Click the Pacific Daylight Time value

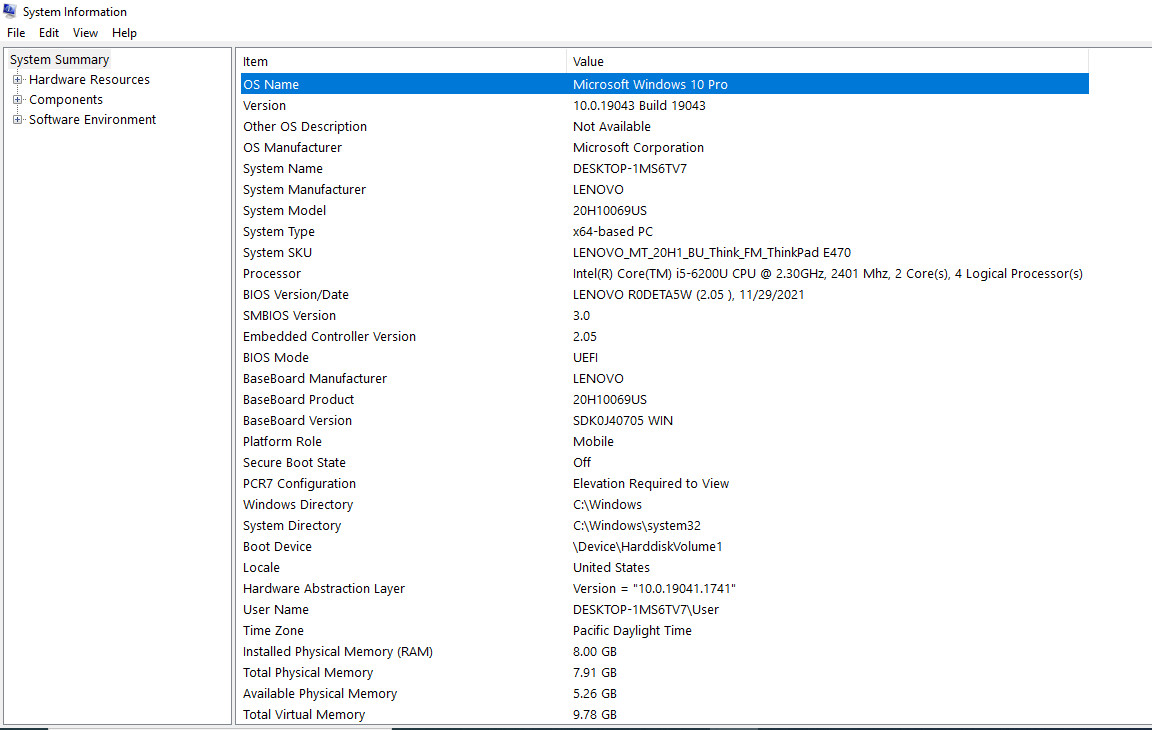coord(632,631)
